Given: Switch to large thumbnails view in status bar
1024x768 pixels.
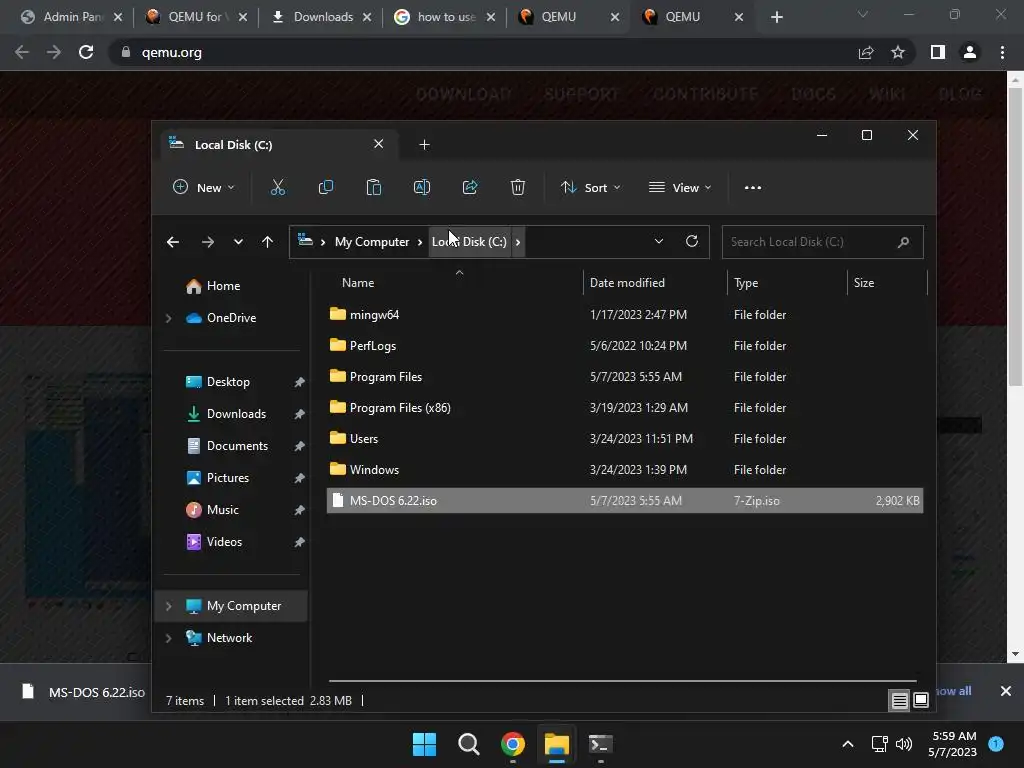Looking at the screenshot, I should pos(920,701).
